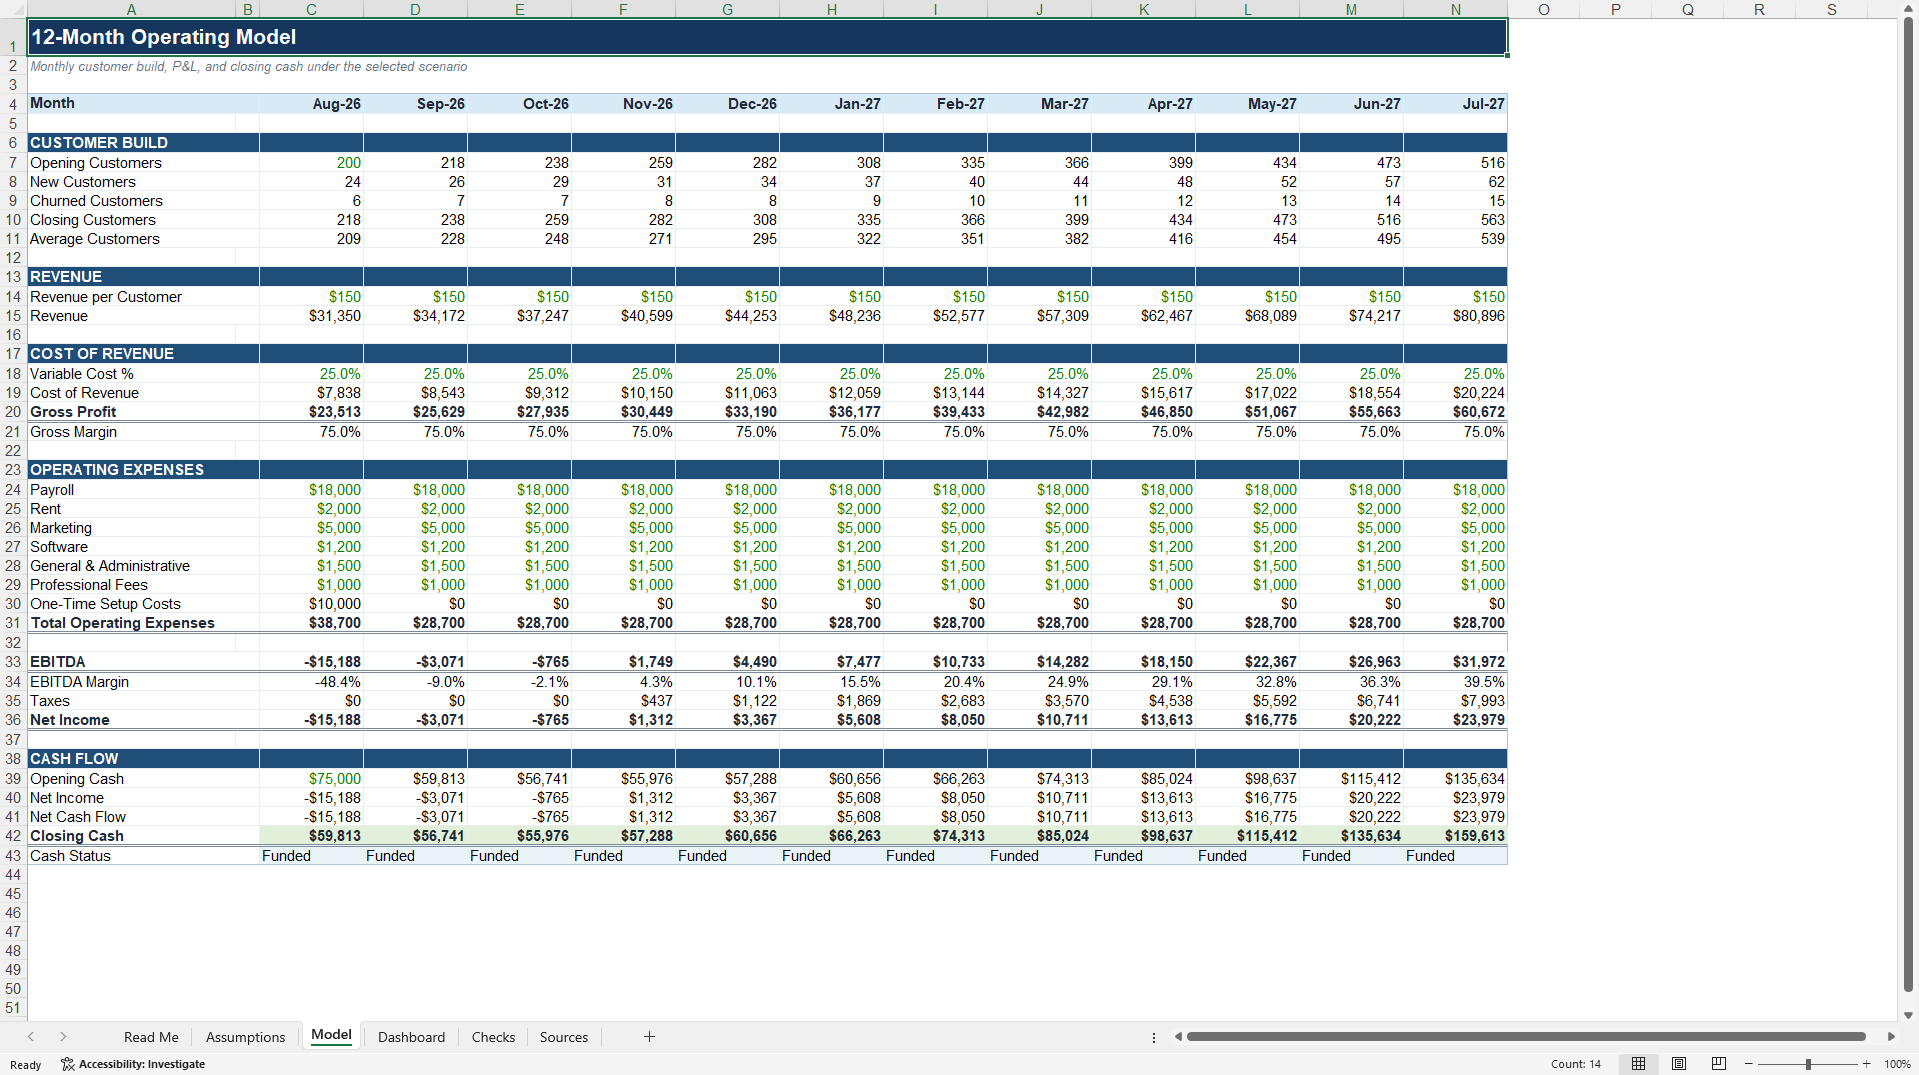Open the Assumptions sheet tab
Viewport: 1919px width, 1075px height.
[245, 1037]
